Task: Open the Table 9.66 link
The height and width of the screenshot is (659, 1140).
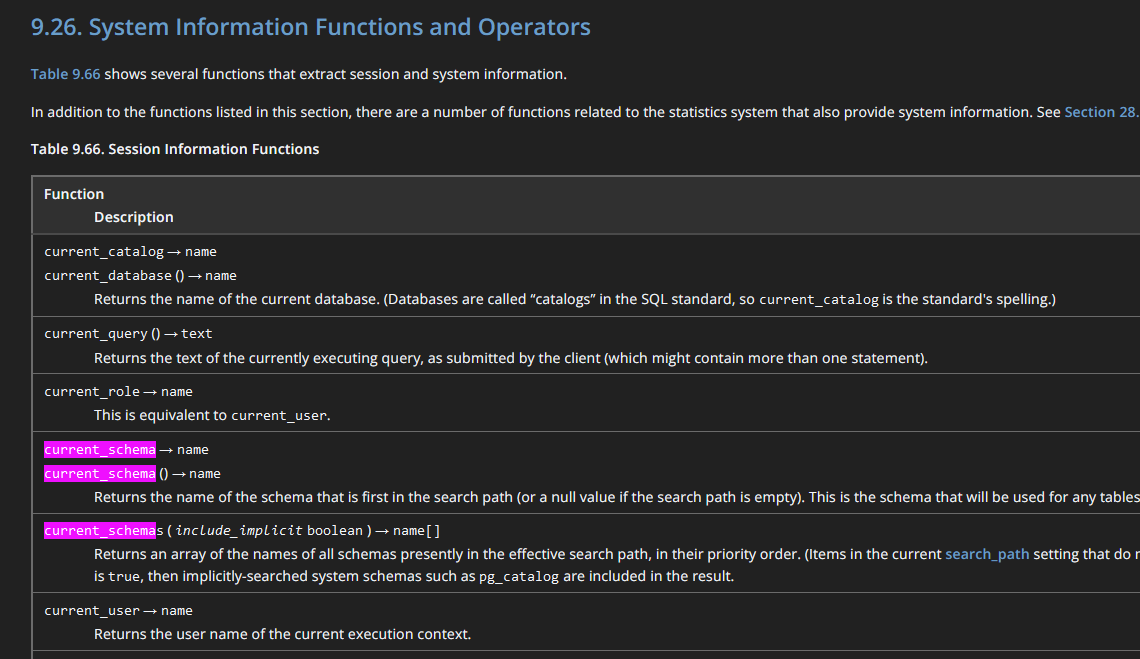Action: click(66, 74)
